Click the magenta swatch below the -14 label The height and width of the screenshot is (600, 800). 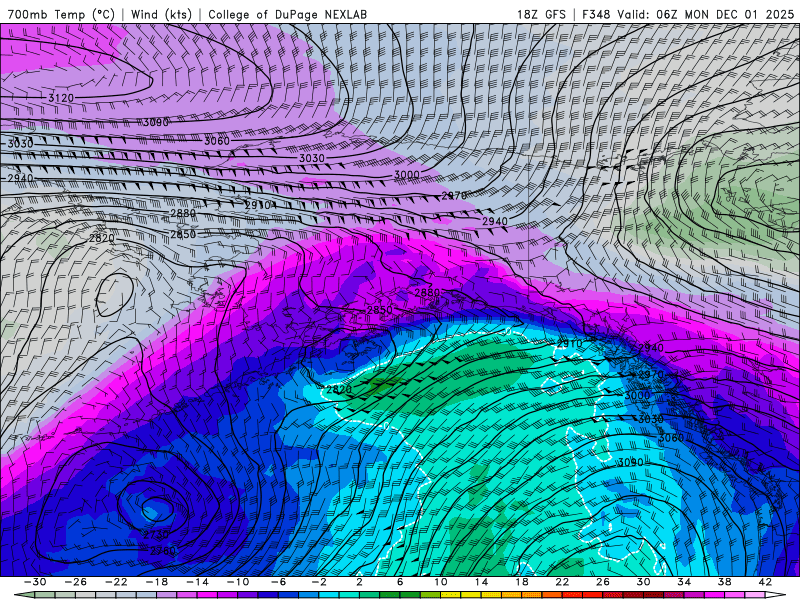[x=208, y=595]
